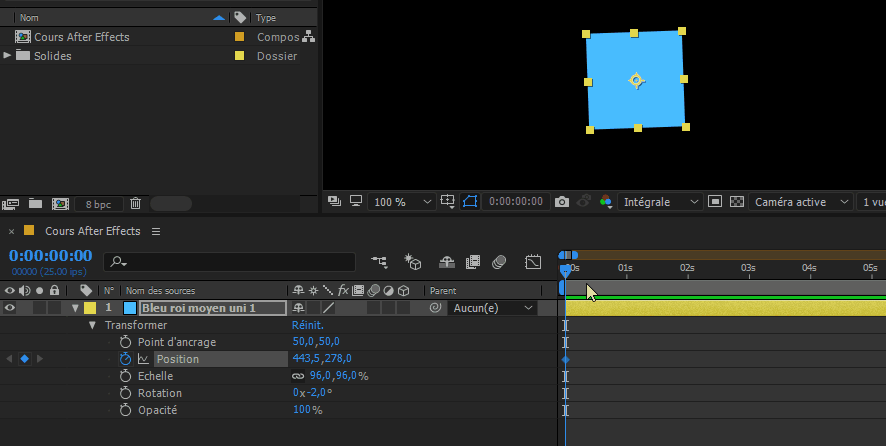Click the 8 bpc color depth button
The width and height of the screenshot is (886, 446).
(x=98, y=204)
